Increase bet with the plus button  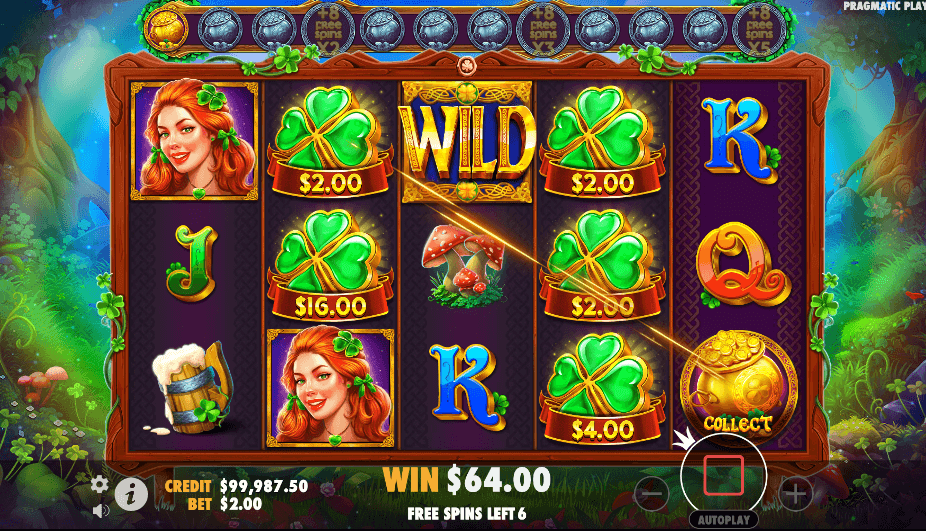(x=795, y=493)
